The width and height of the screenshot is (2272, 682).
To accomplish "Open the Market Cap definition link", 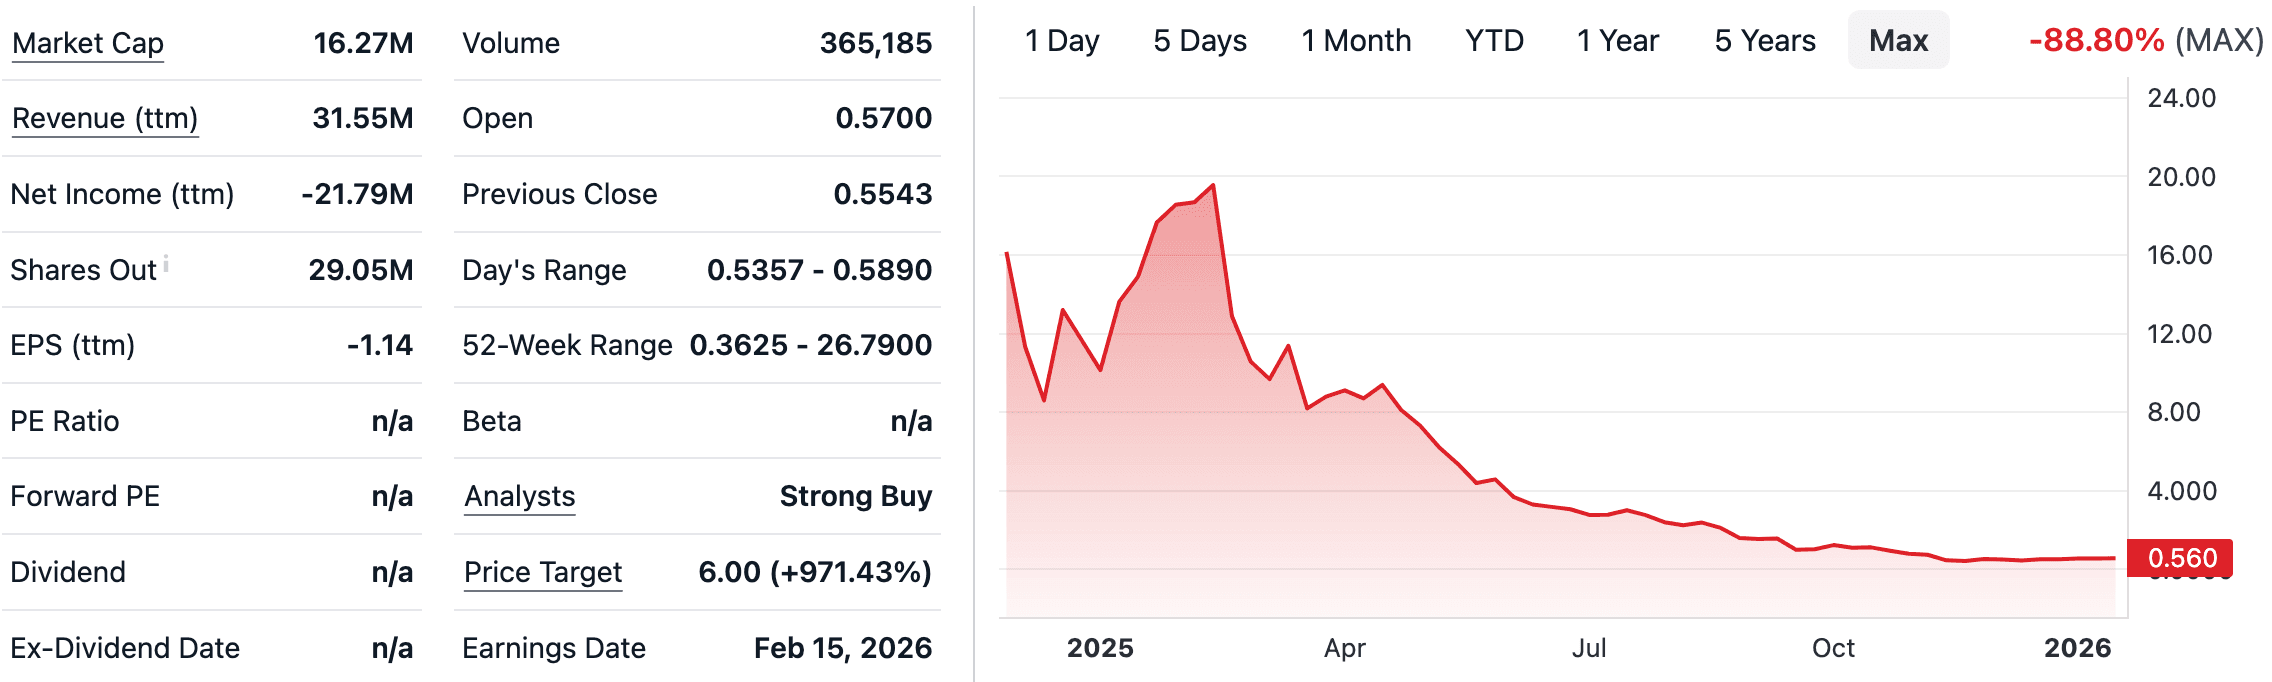I will pos(87,42).
